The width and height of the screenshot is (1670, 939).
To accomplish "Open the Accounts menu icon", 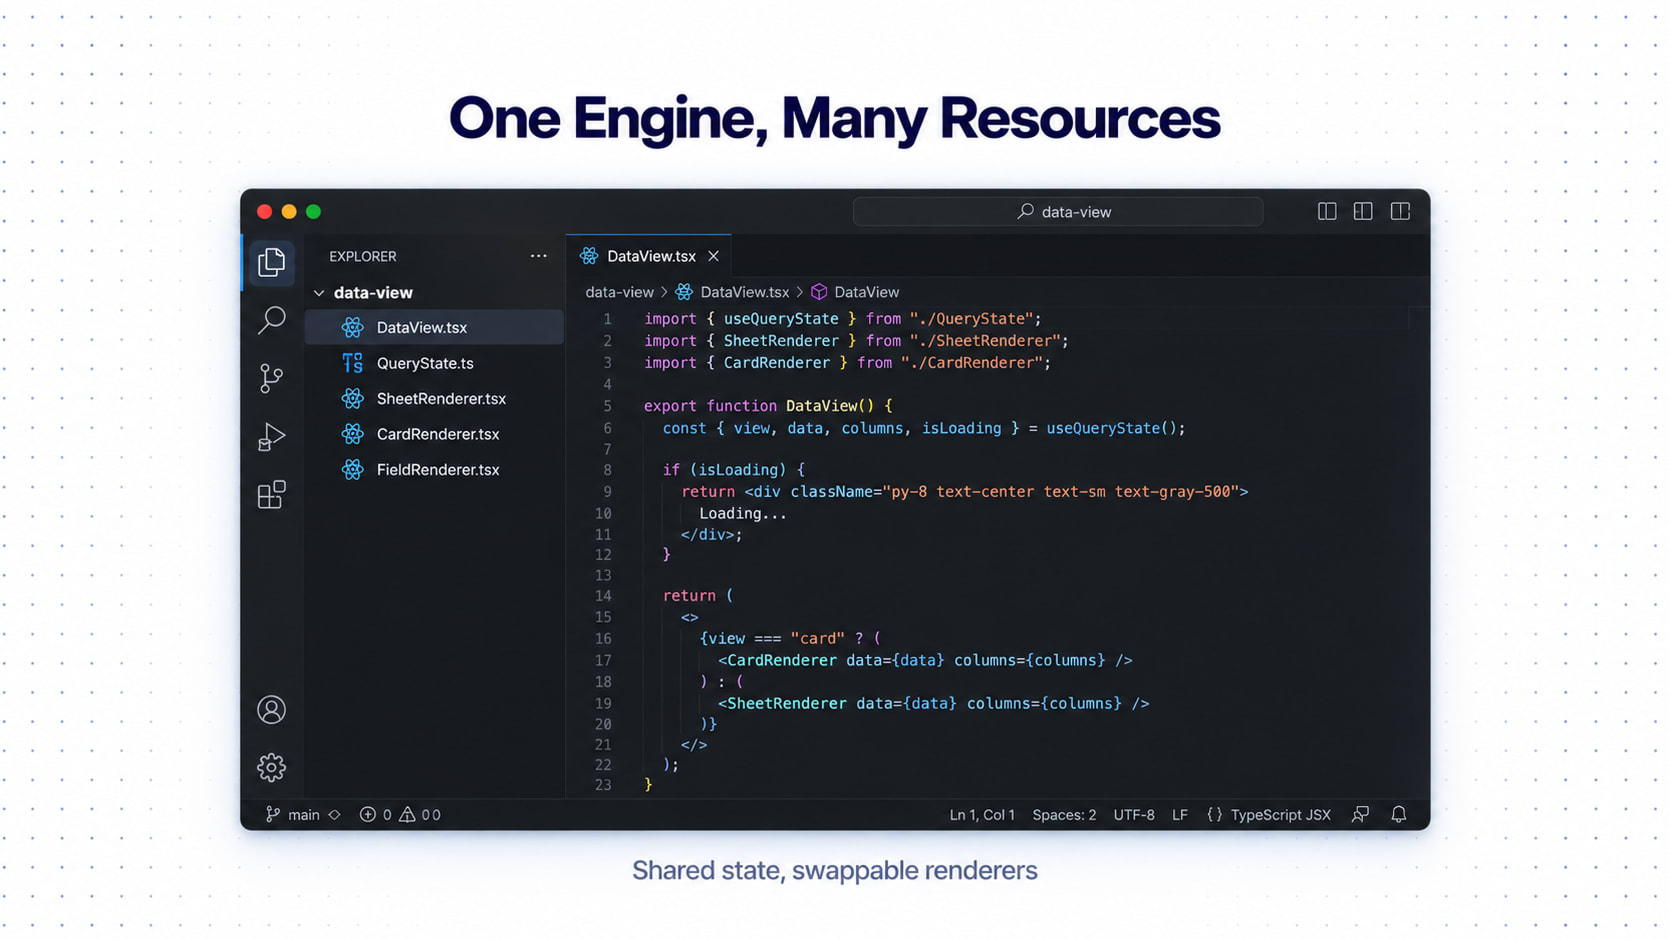I will 271,710.
